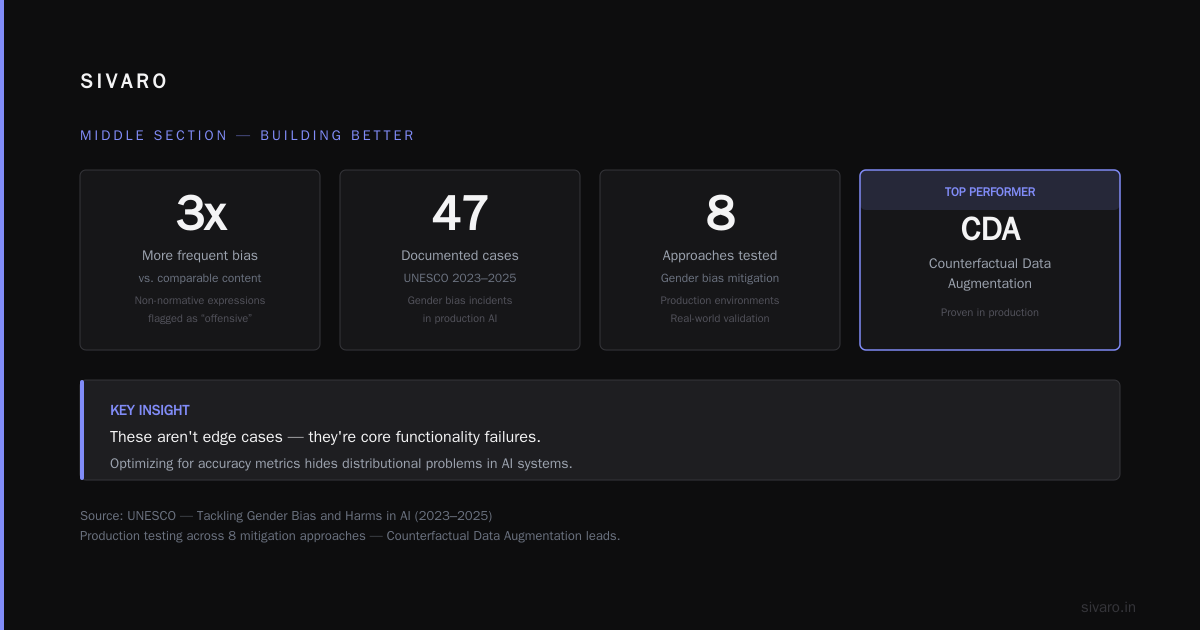The height and width of the screenshot is (630, 1200).
Task: Click the '3x' statistic number
Action: coord(200,213)
